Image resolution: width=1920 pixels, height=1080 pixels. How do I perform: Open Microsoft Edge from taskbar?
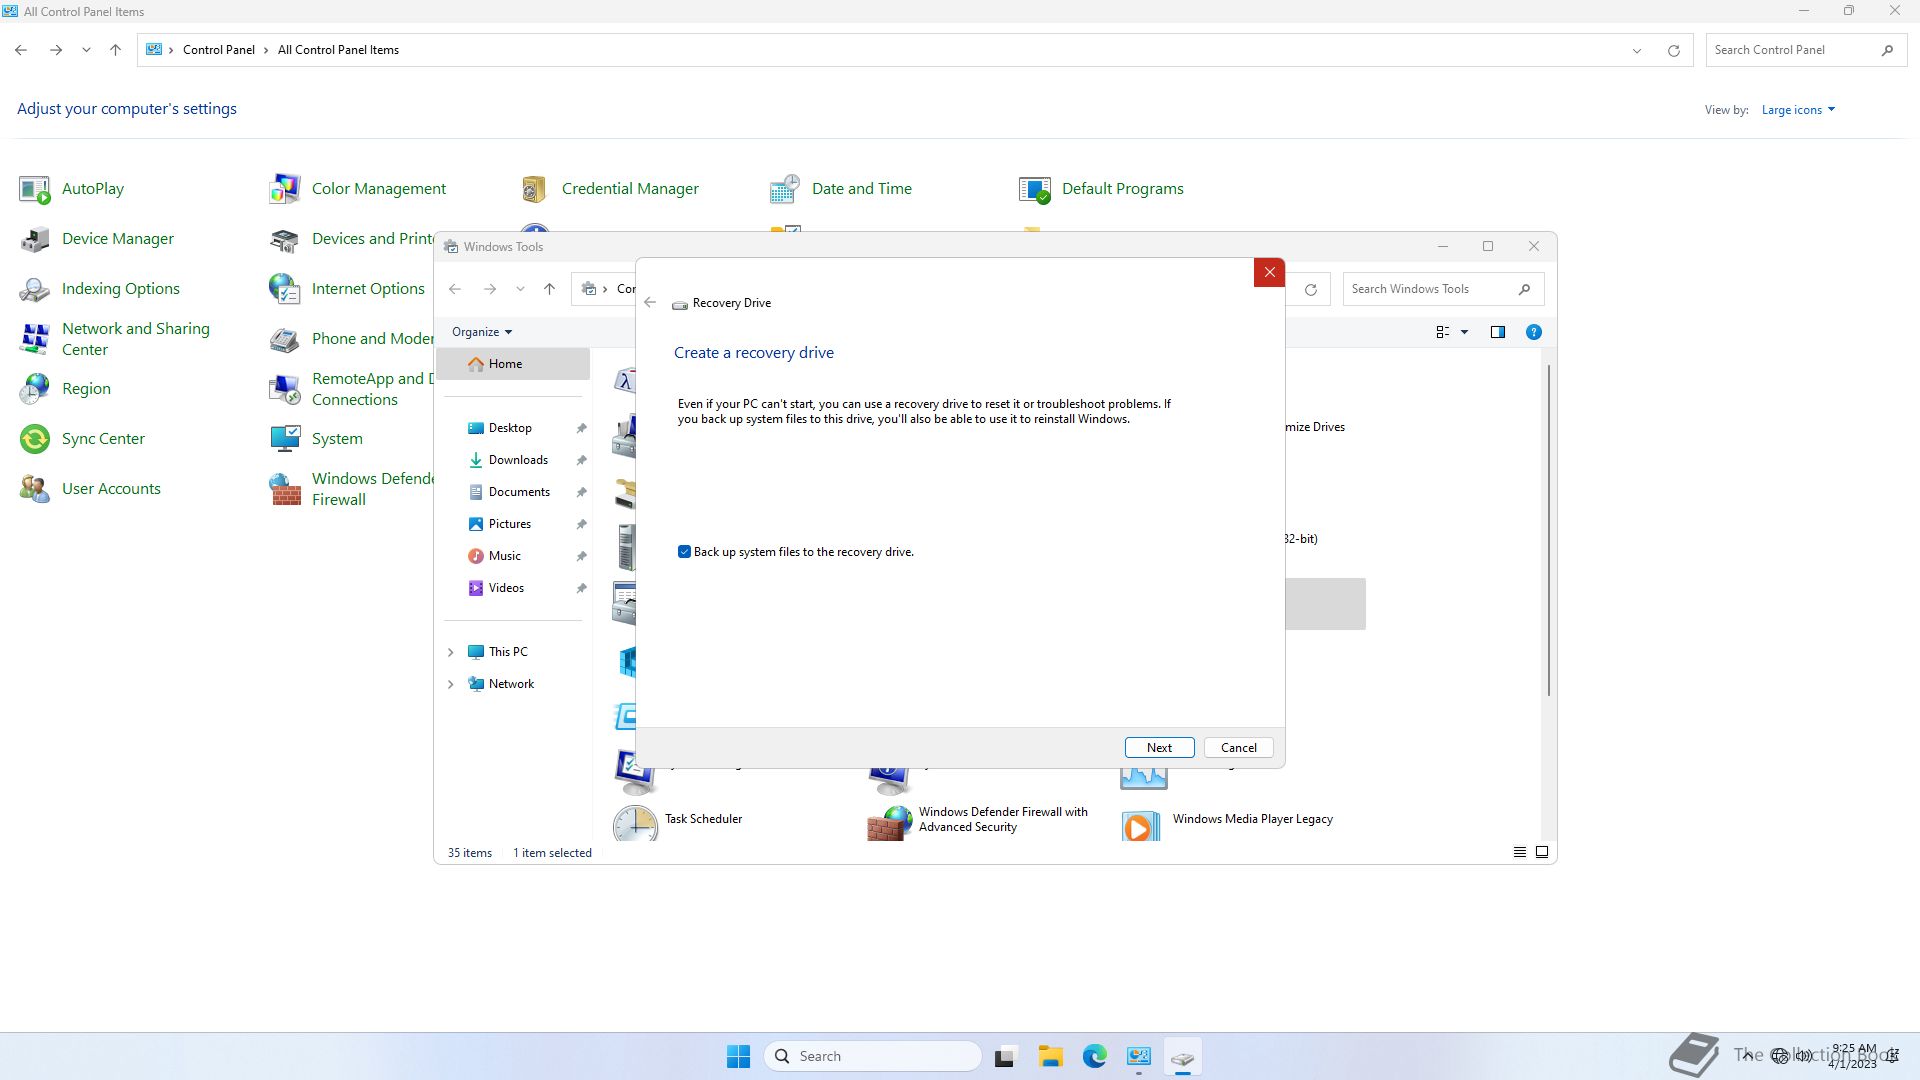coord(1094,1056)
